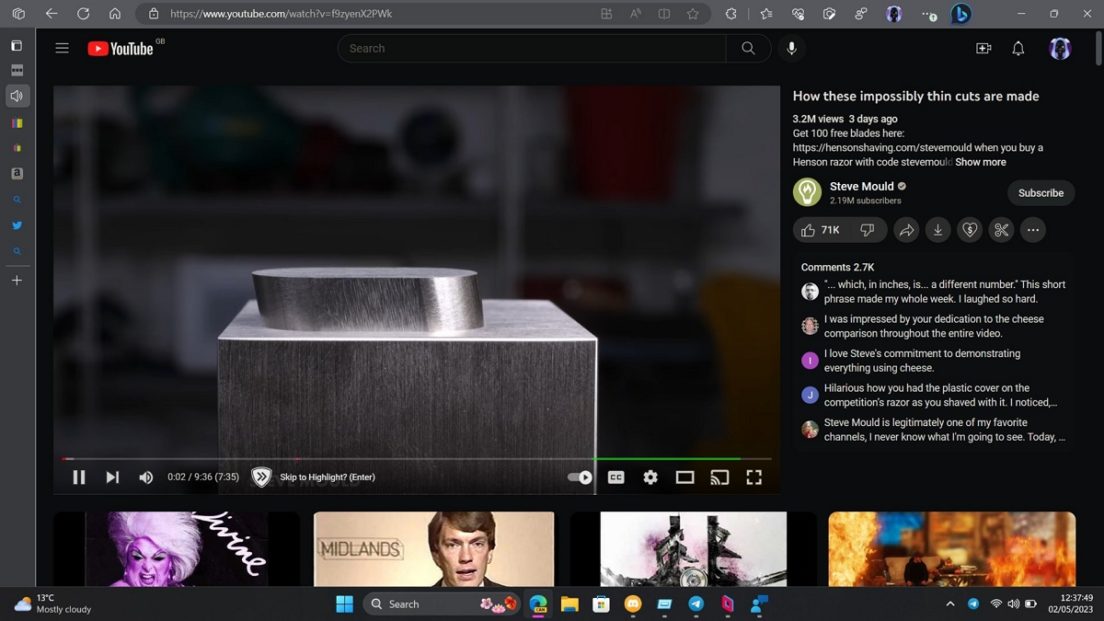The width and height of the screenshot is (1104, 621).
Task: Open playback Settings with the gear icon
Action: (650, 477)
